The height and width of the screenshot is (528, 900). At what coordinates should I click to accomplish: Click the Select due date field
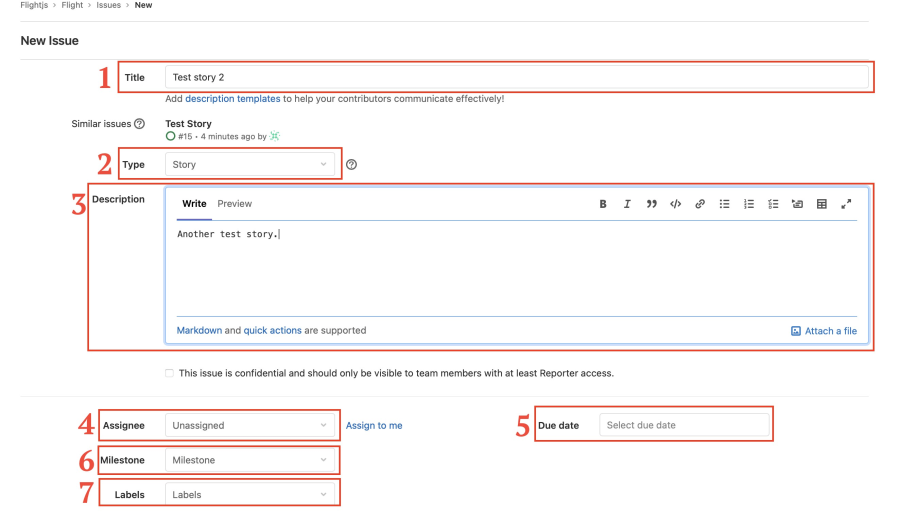click(x=684, y=425)
